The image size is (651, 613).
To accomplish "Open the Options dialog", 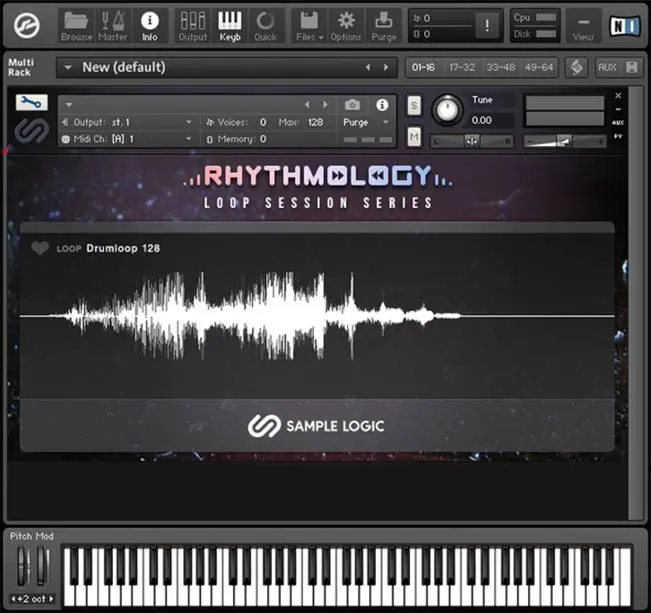I will [345, 26].
